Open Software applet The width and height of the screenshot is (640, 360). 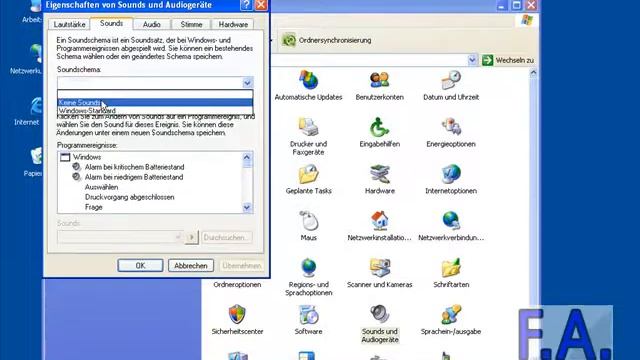[x=308, y=320]
